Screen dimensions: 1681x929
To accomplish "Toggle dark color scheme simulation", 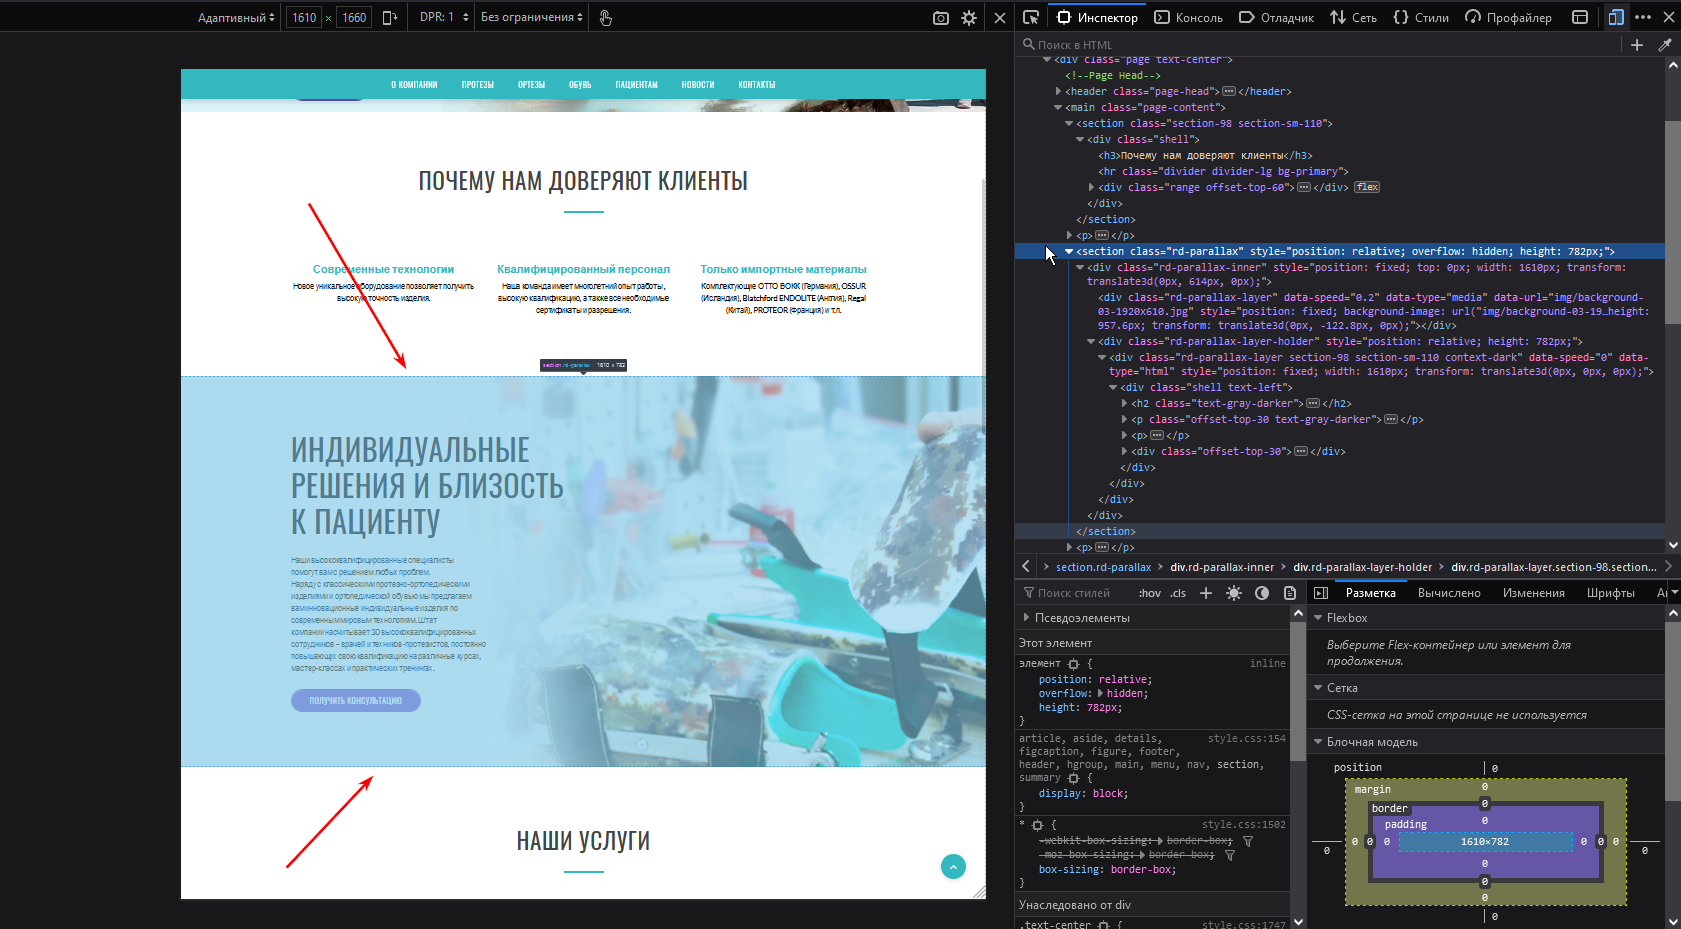I will [1262, 593].
